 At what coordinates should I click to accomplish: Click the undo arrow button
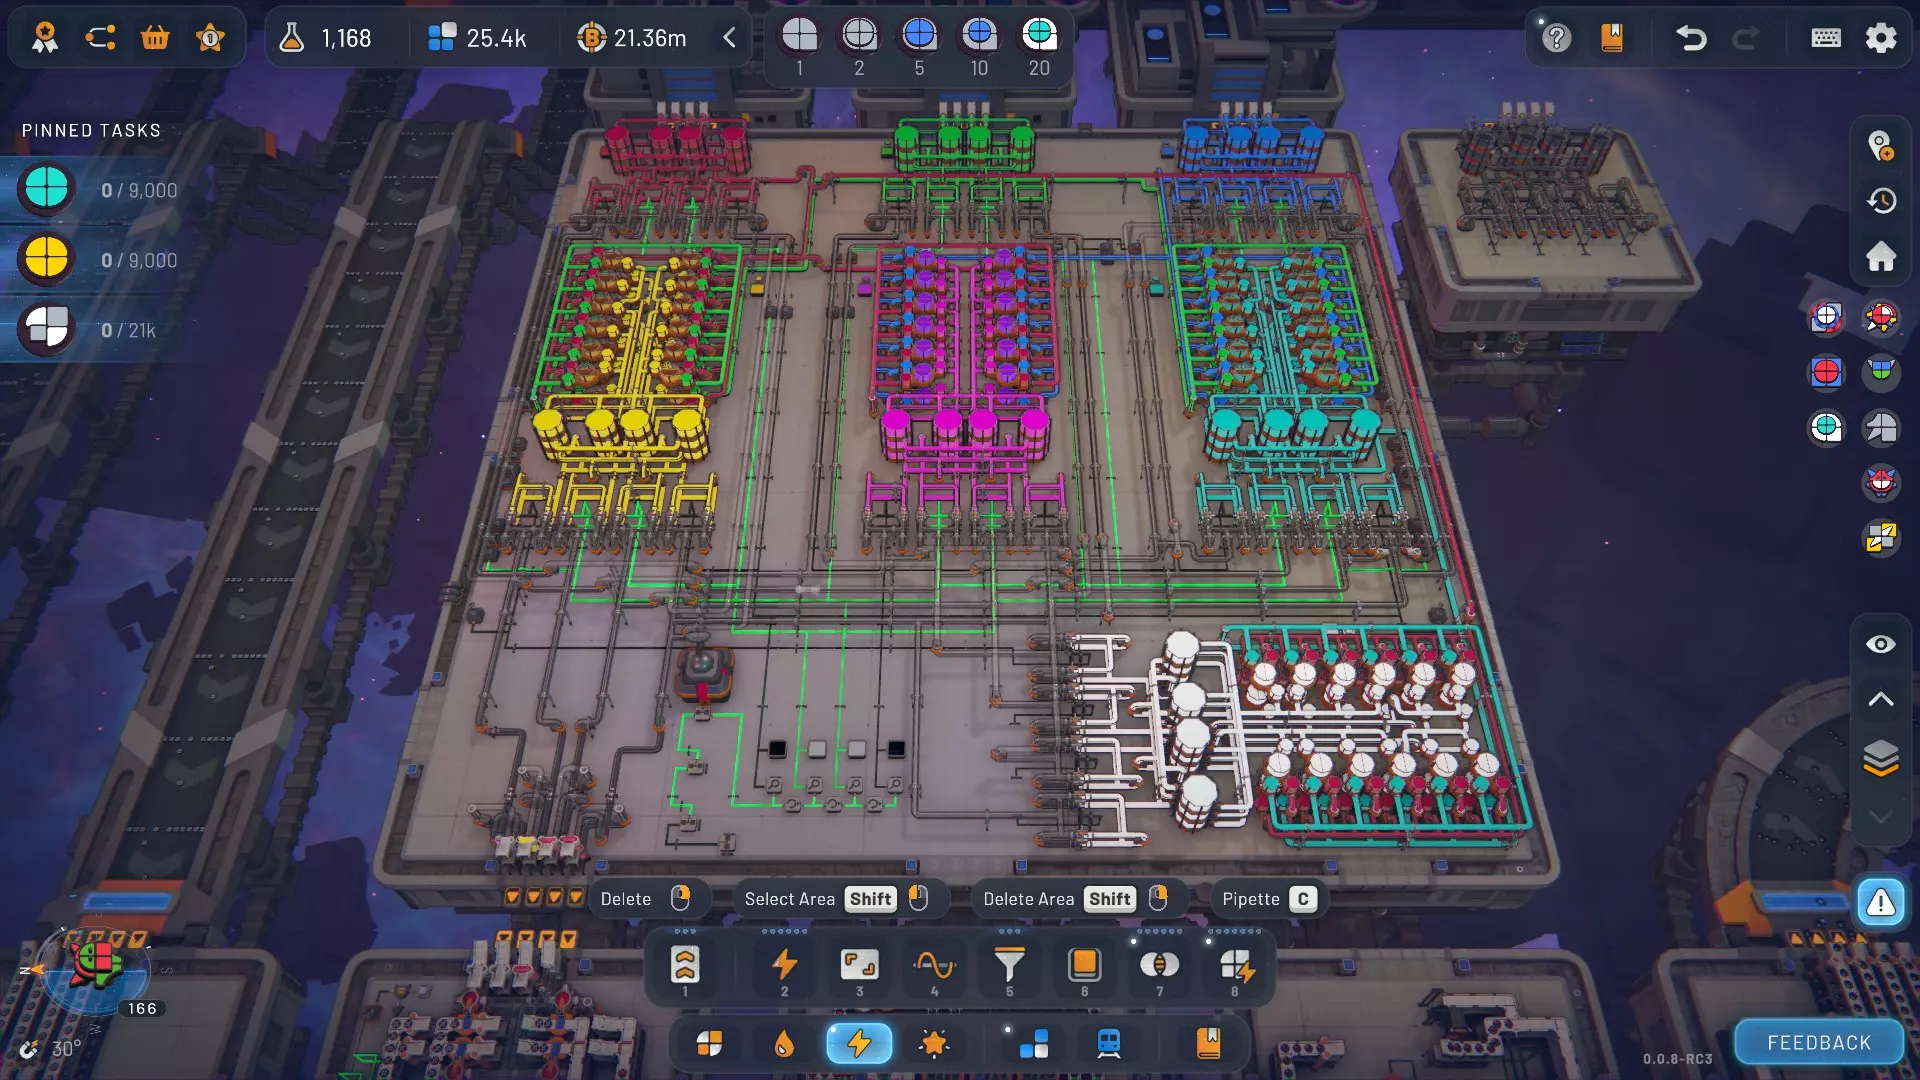[x=1690, y=38]
